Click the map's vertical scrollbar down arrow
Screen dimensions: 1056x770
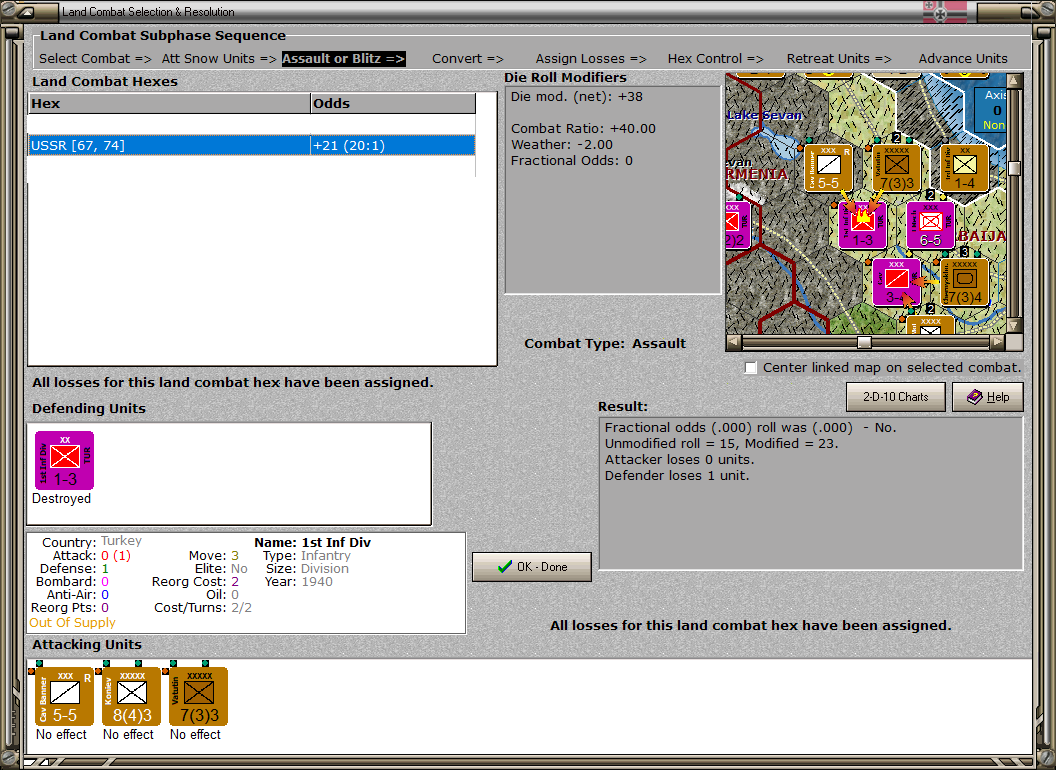[1014, 326]
